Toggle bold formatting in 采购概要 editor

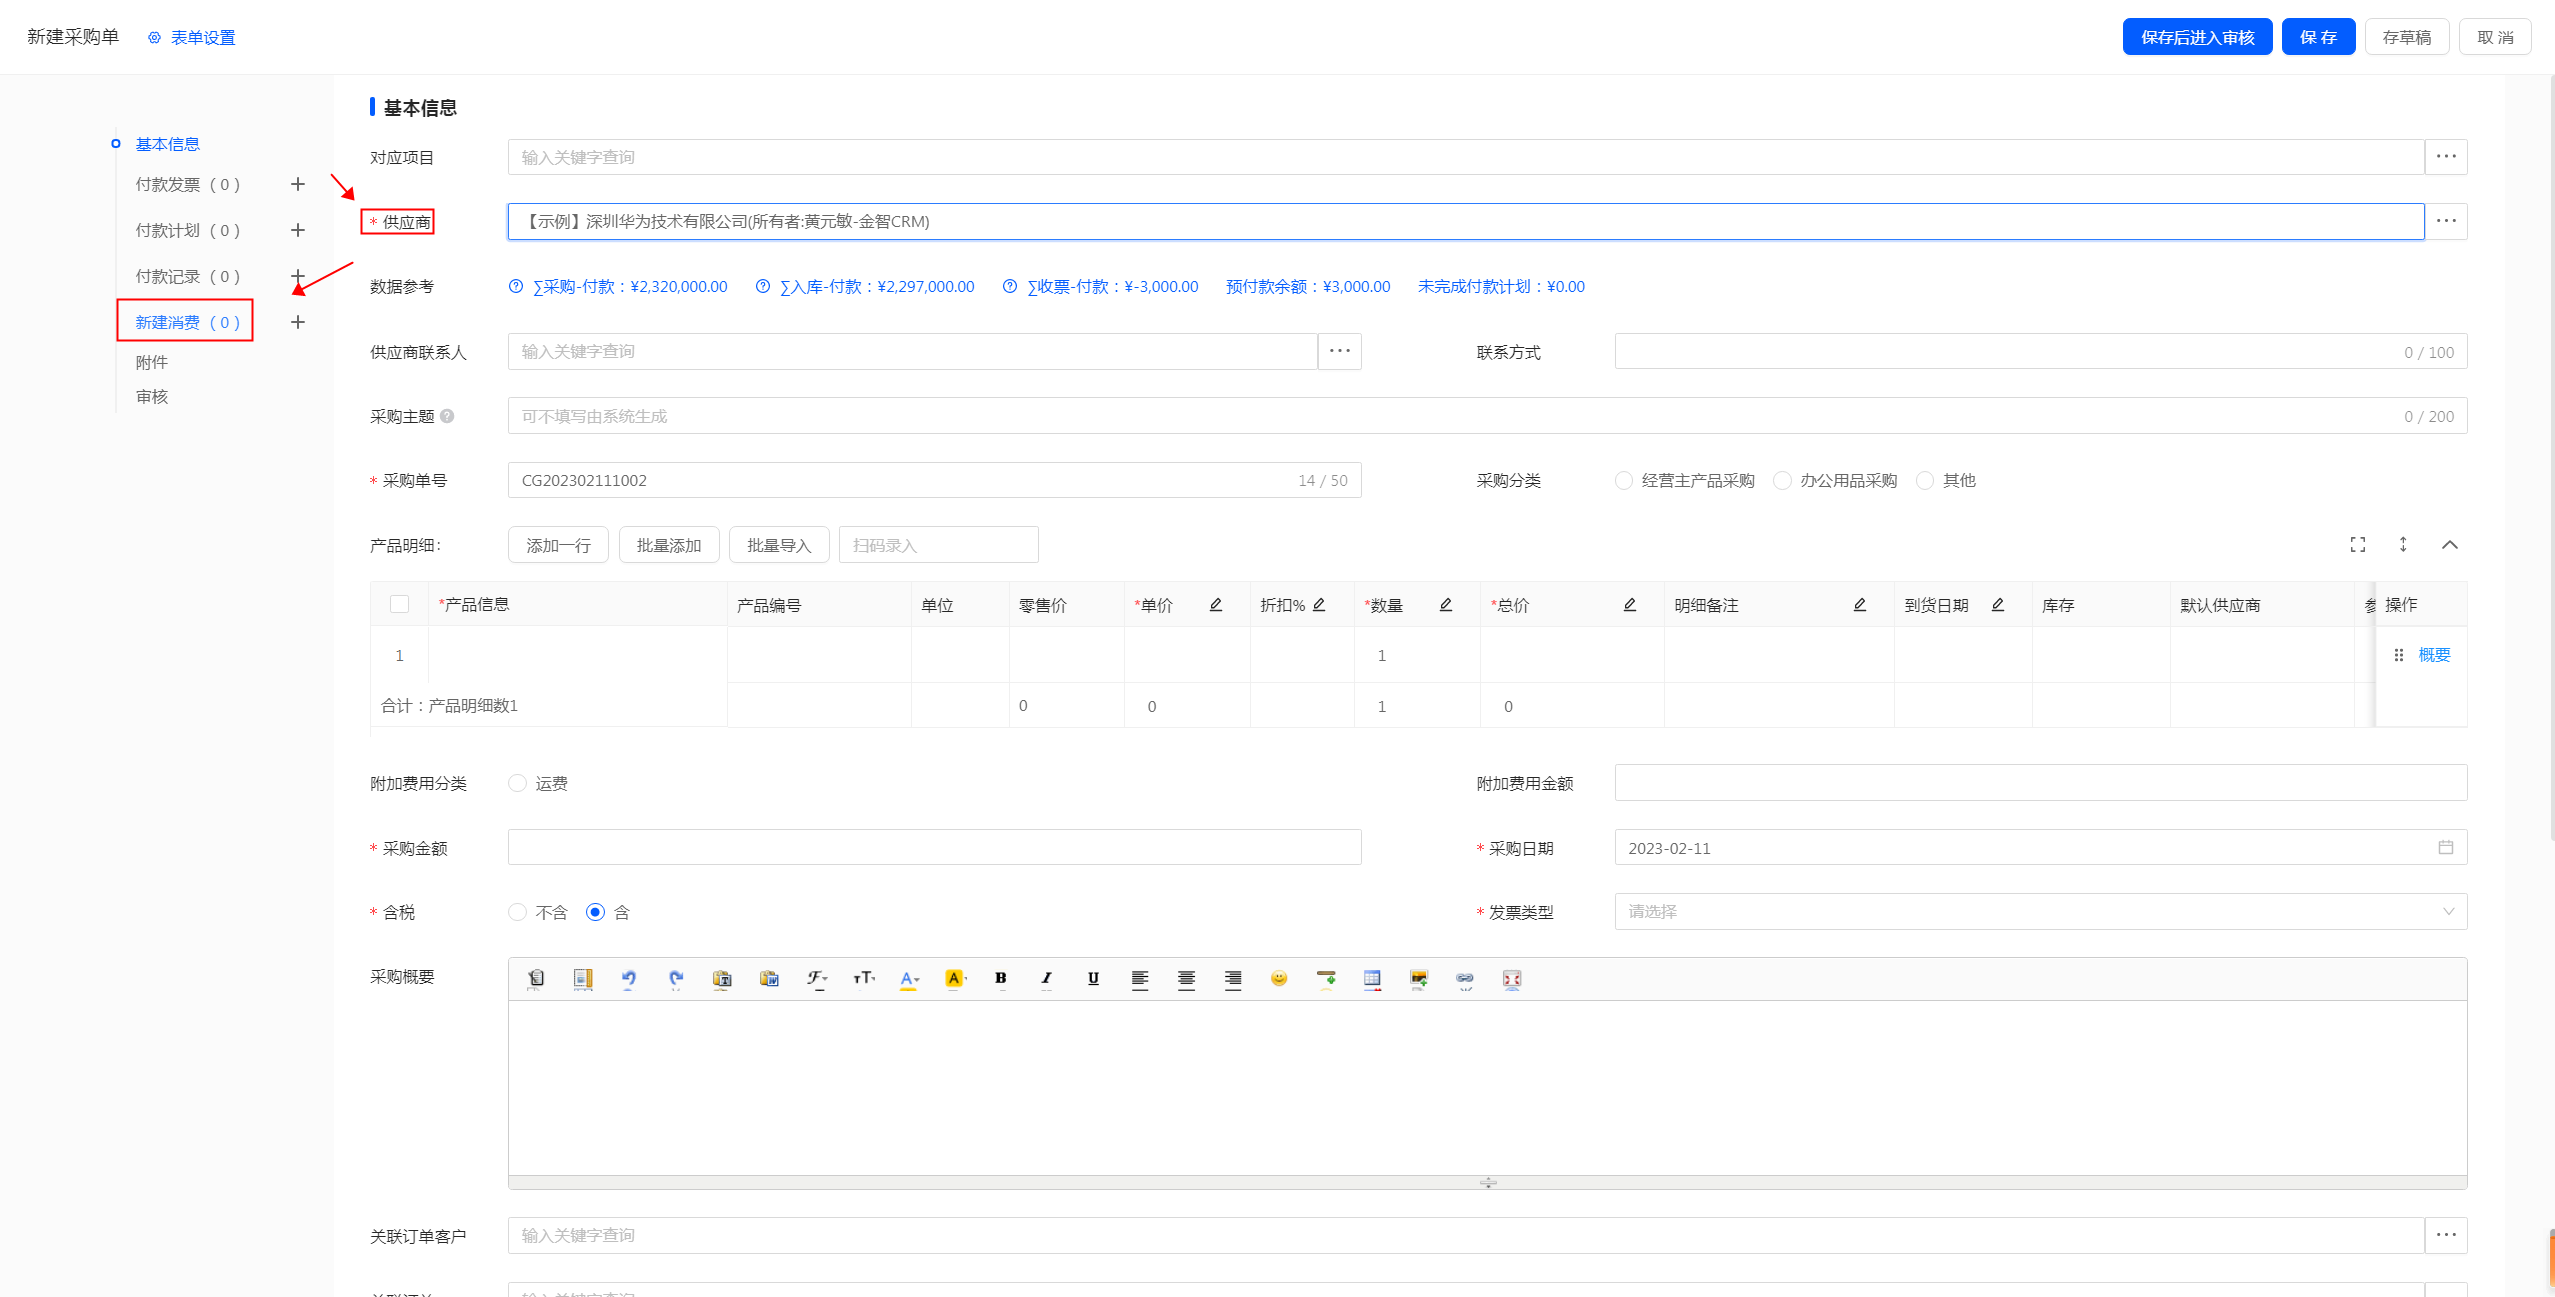1001,979
